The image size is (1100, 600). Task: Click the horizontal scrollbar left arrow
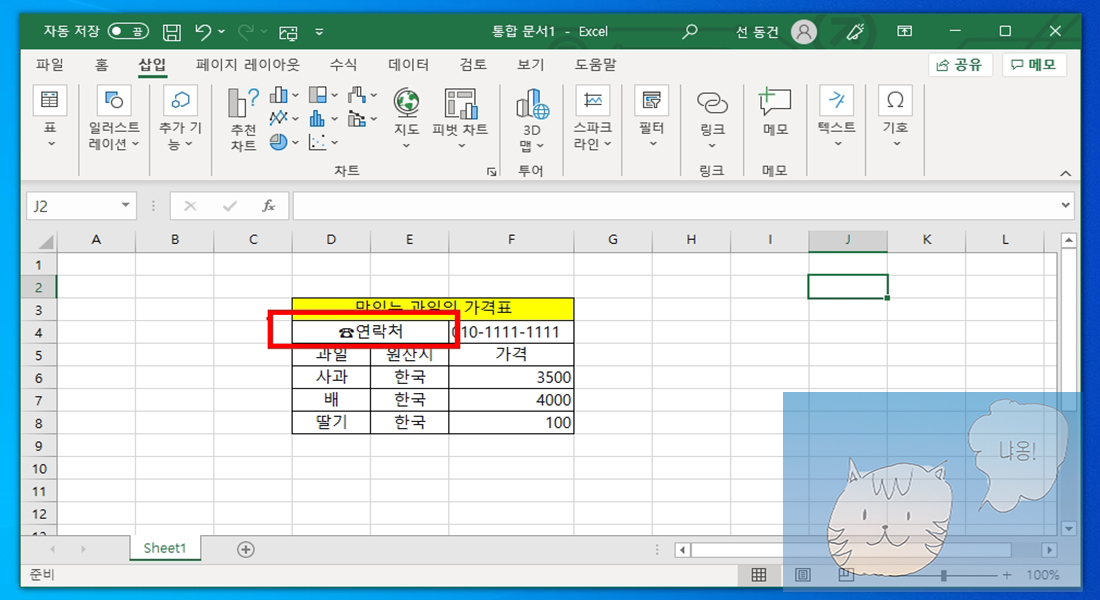683,550
